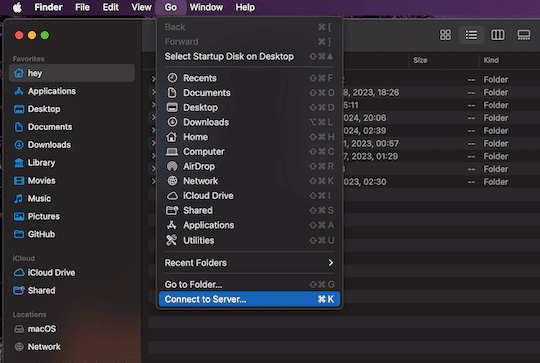Open the Help menu
The image size is (540, 363).
tap(245, 7)
